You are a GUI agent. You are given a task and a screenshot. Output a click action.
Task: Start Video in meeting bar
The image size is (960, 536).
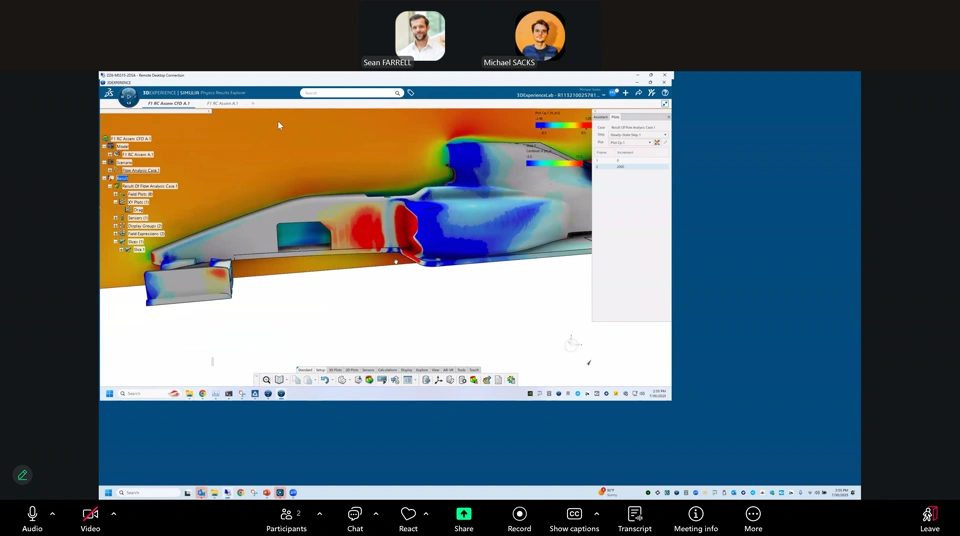pos(90,518)
